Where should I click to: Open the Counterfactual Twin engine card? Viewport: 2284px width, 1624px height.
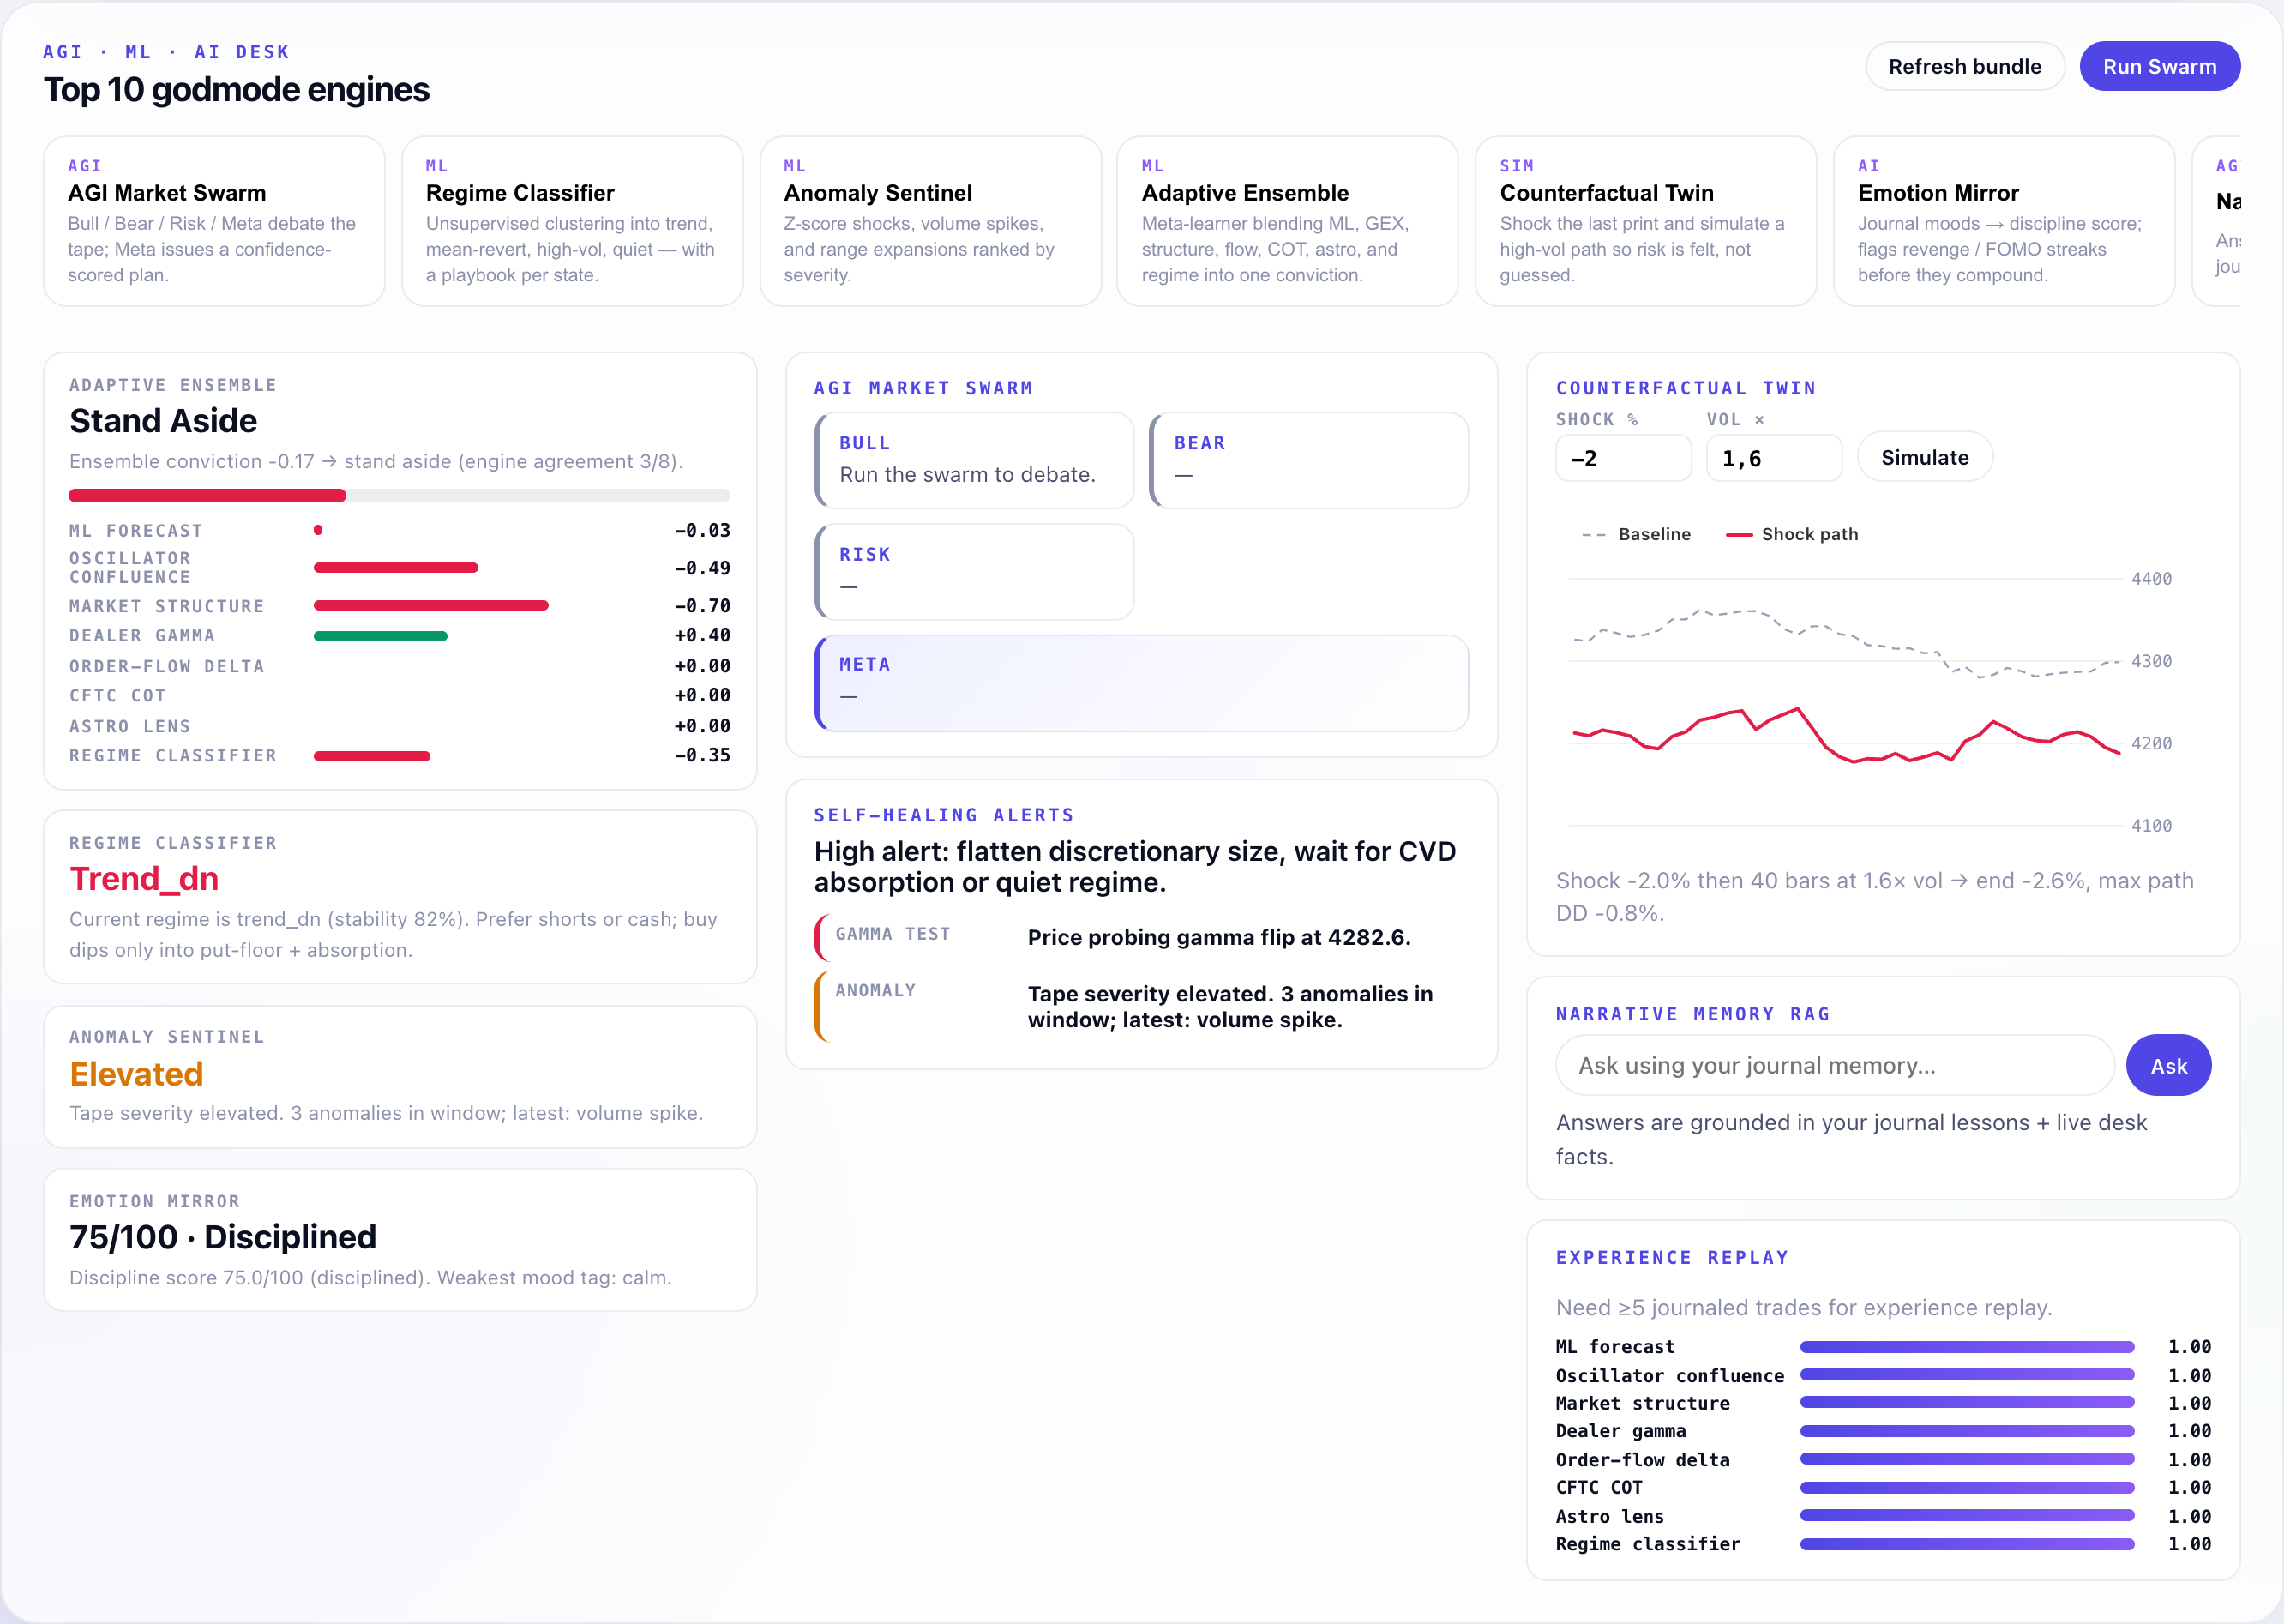pos(1645,221)
